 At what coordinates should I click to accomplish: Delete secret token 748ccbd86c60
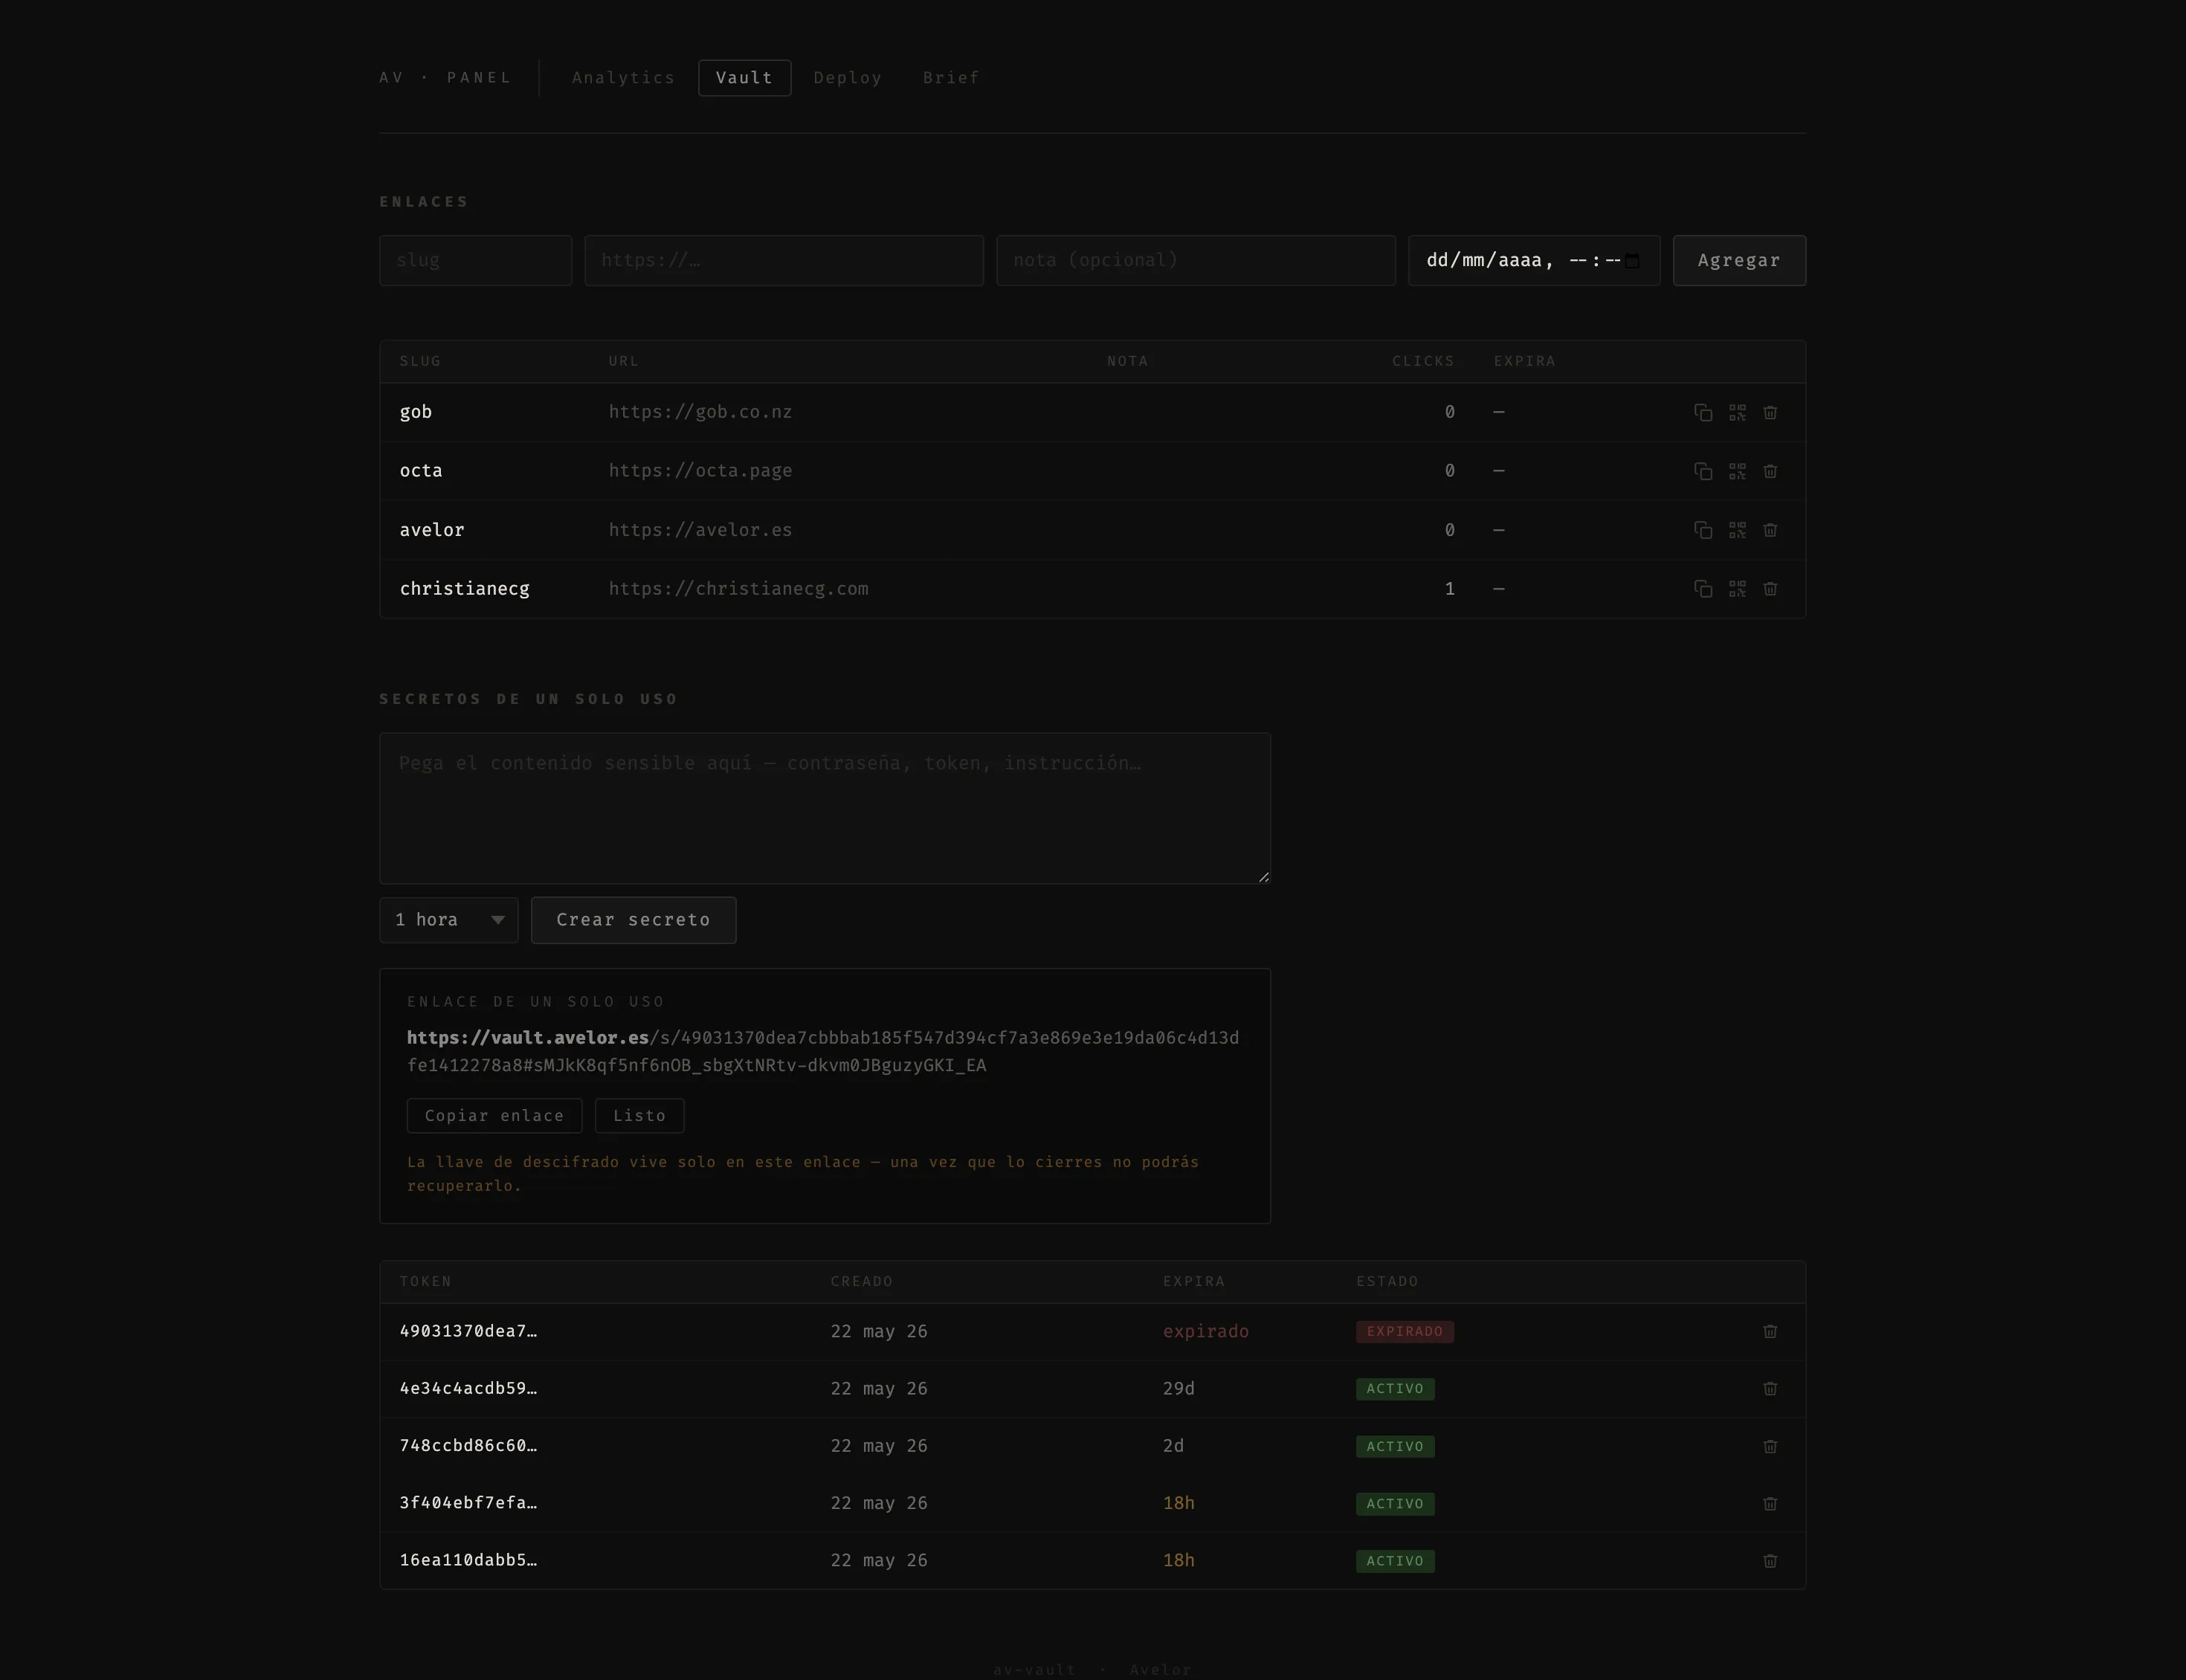pyautogui.click(x=1770, y=1446)
